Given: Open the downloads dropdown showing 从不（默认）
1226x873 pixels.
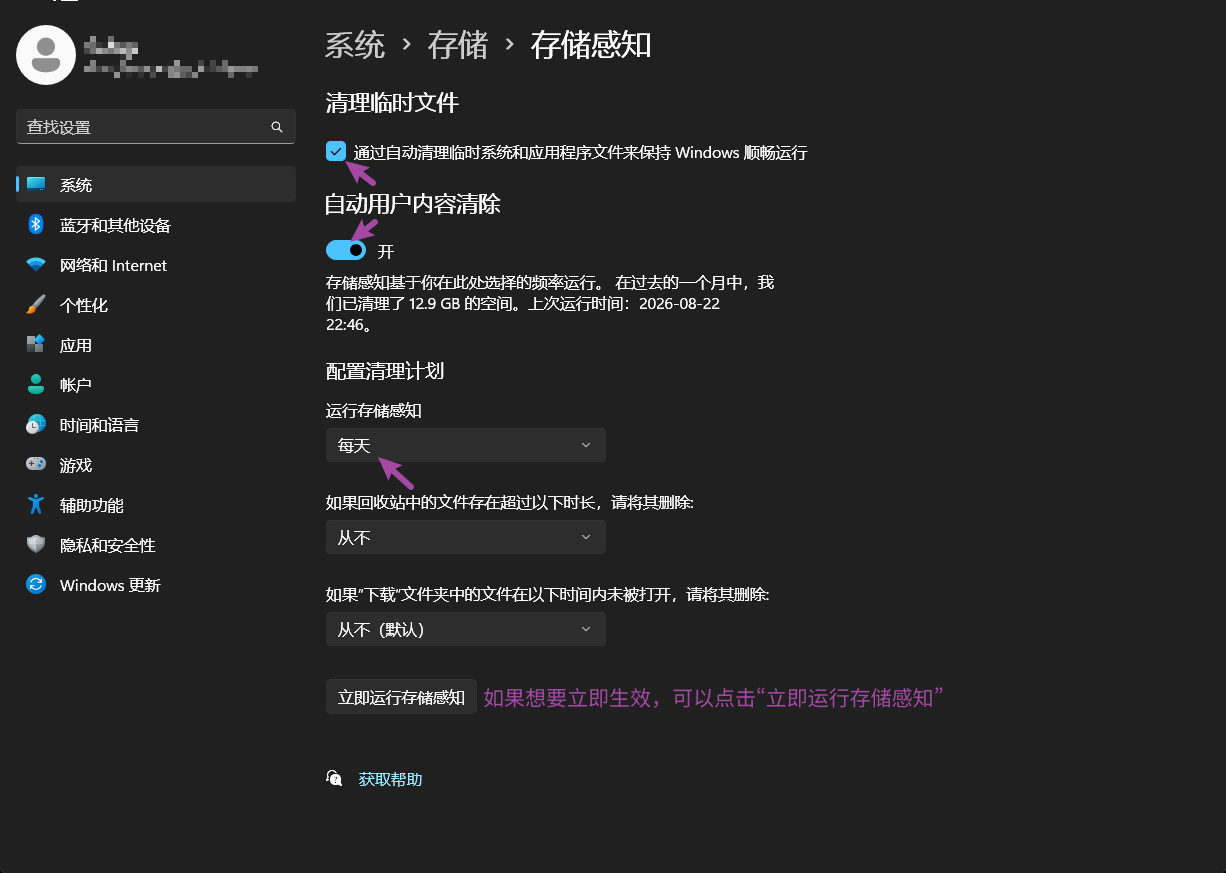Looking at the screenshot, I should [466, 629].
